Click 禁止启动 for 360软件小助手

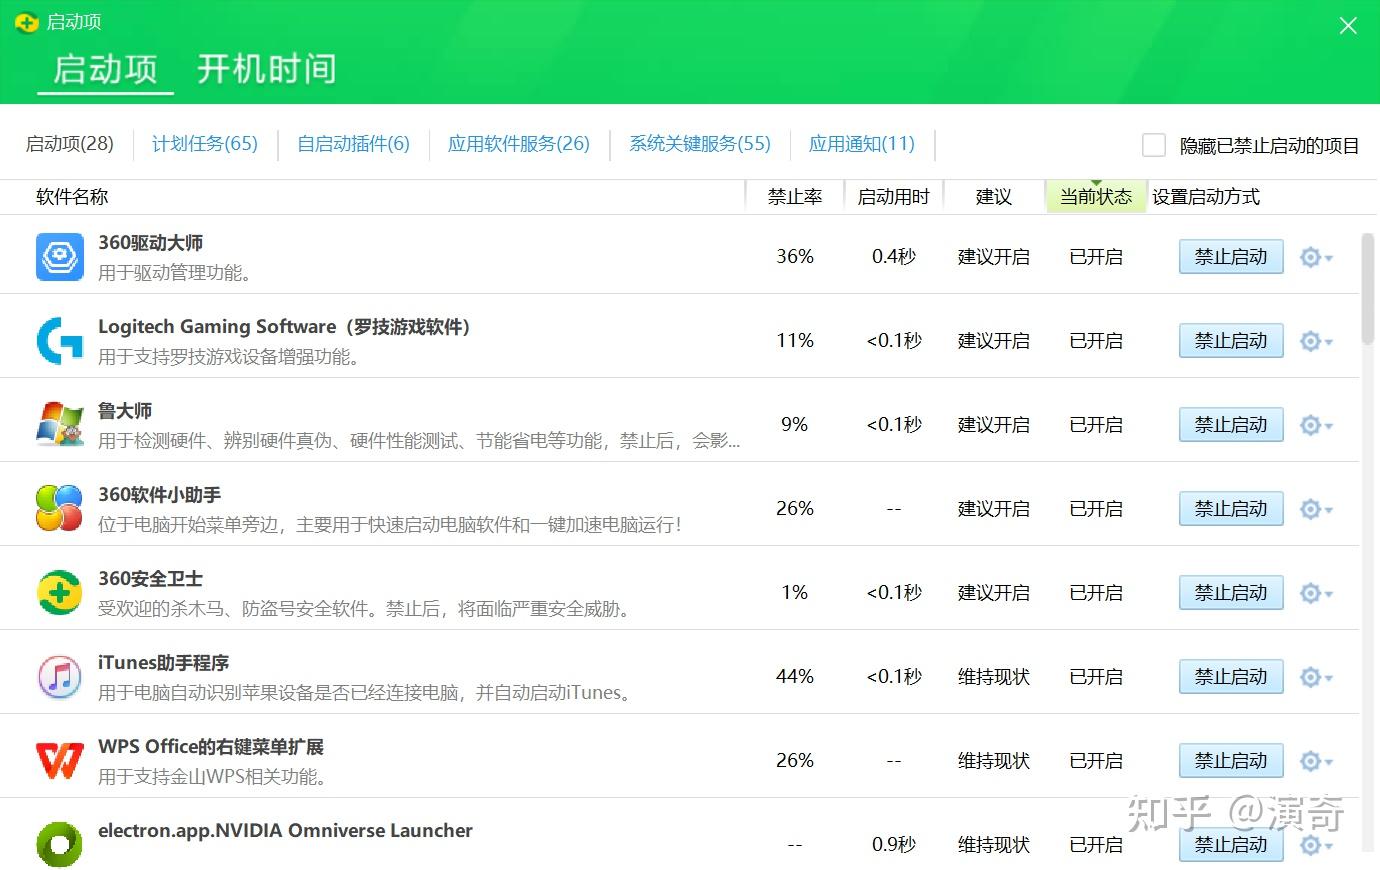pyautogui.click(x=1231, y=509)
